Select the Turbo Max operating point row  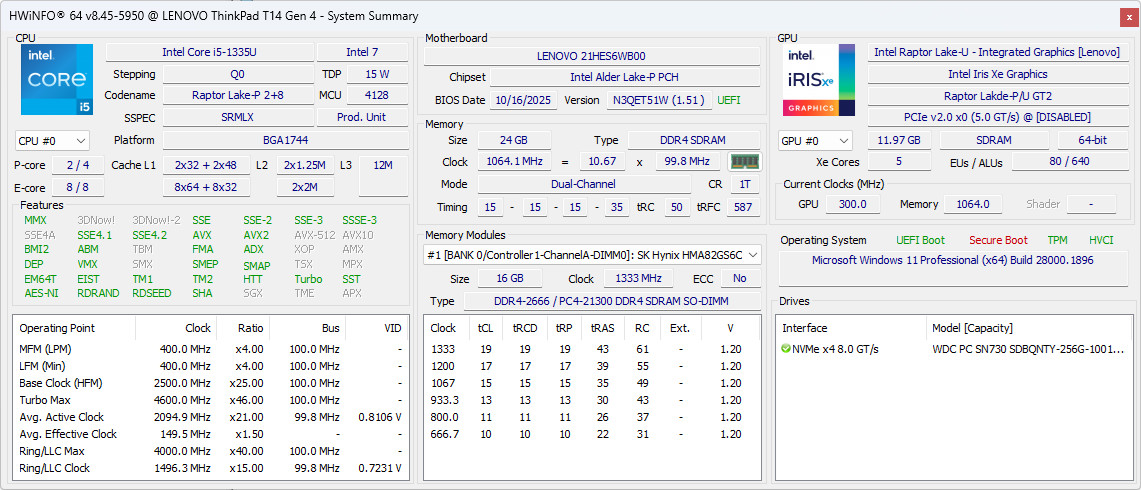211,400
